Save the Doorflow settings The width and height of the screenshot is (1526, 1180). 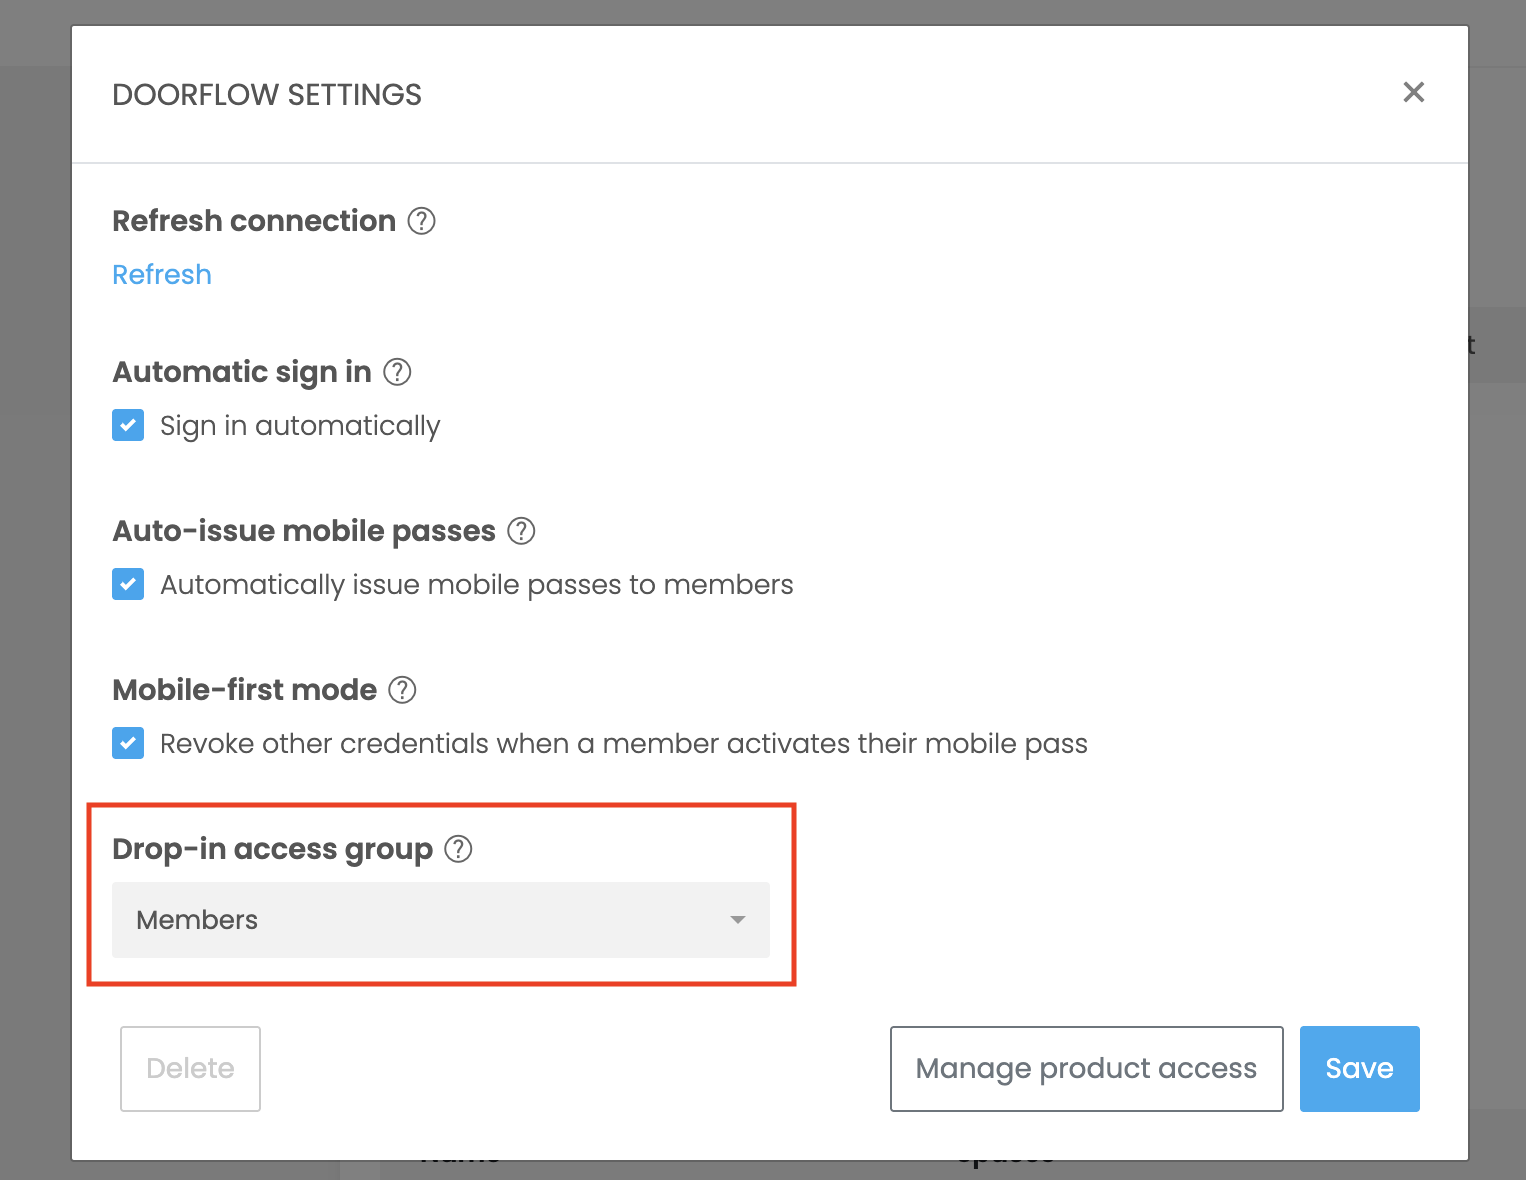pyautogui.click(x=1359, y=1068)
